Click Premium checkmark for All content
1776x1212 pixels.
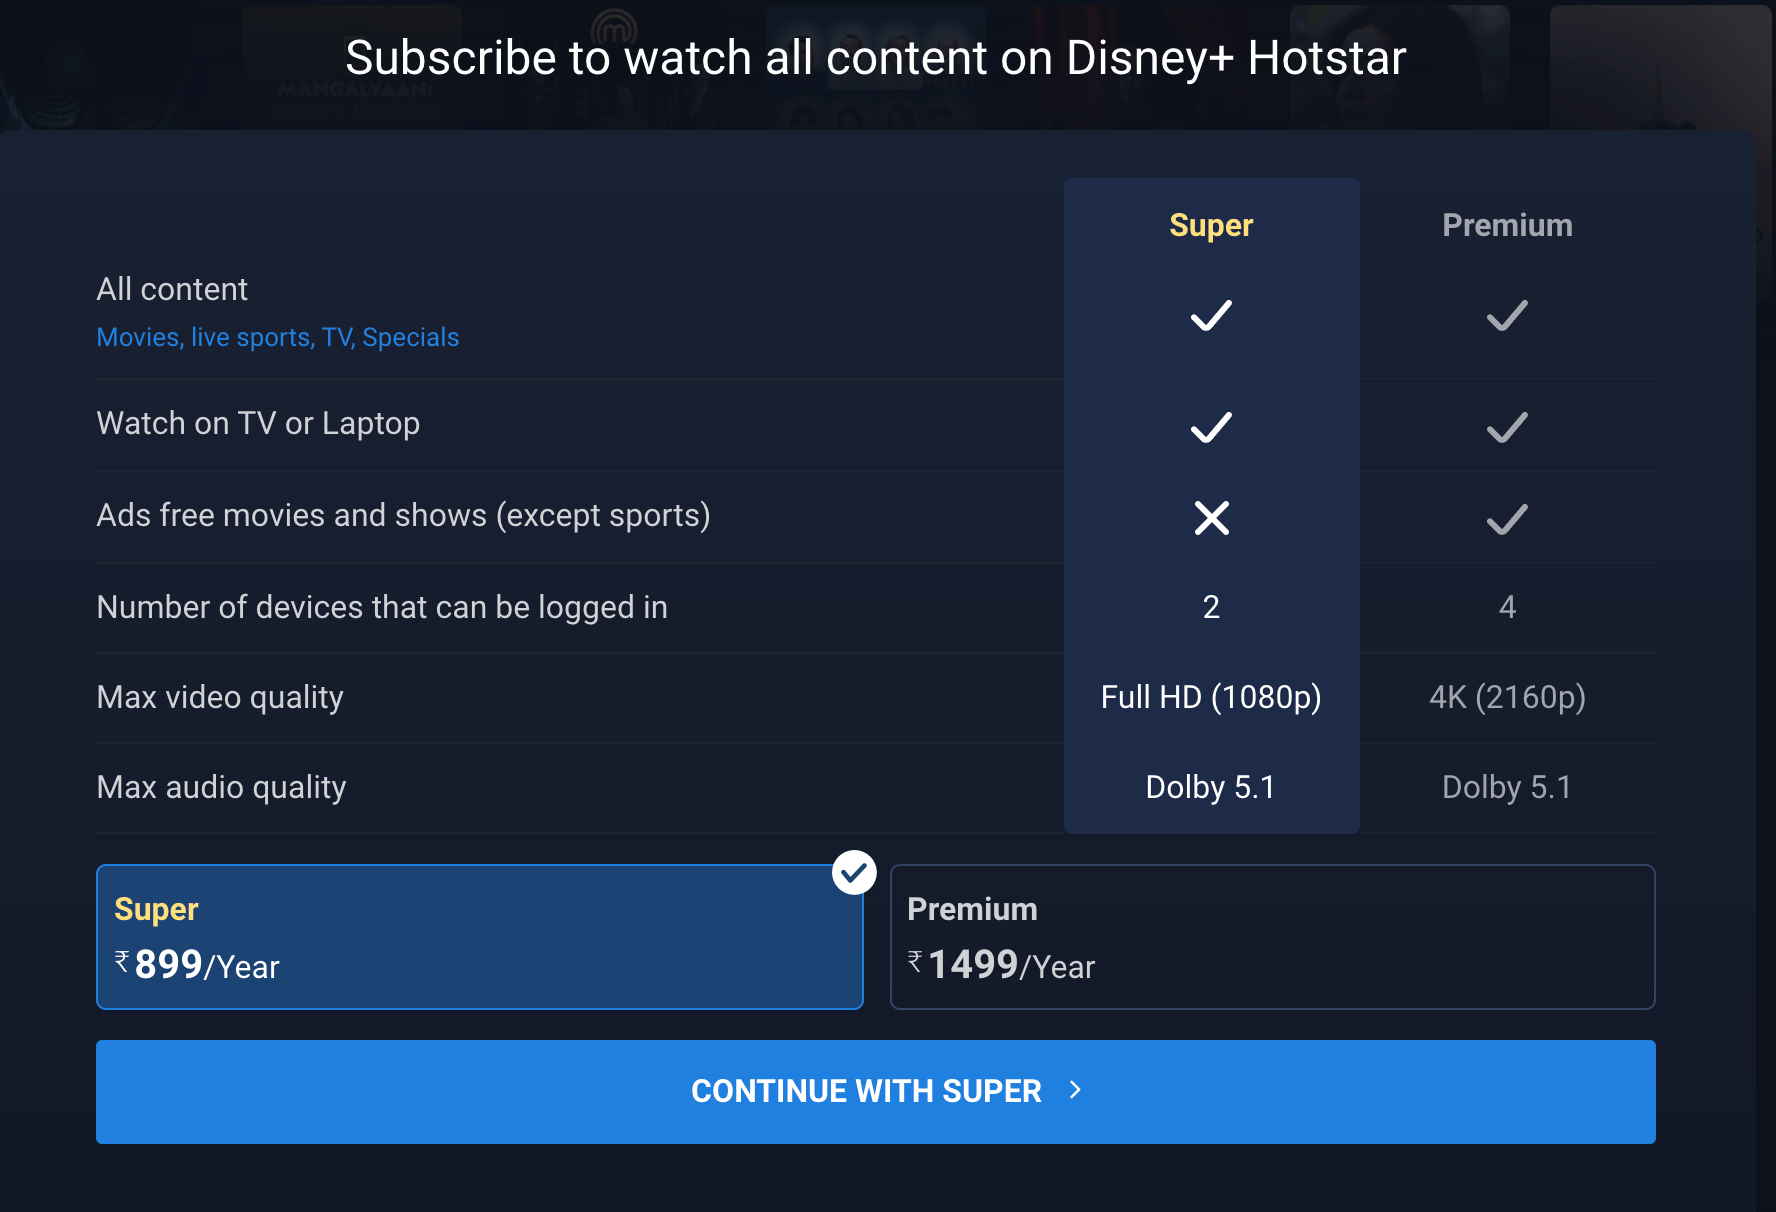tap(1506, 316)
